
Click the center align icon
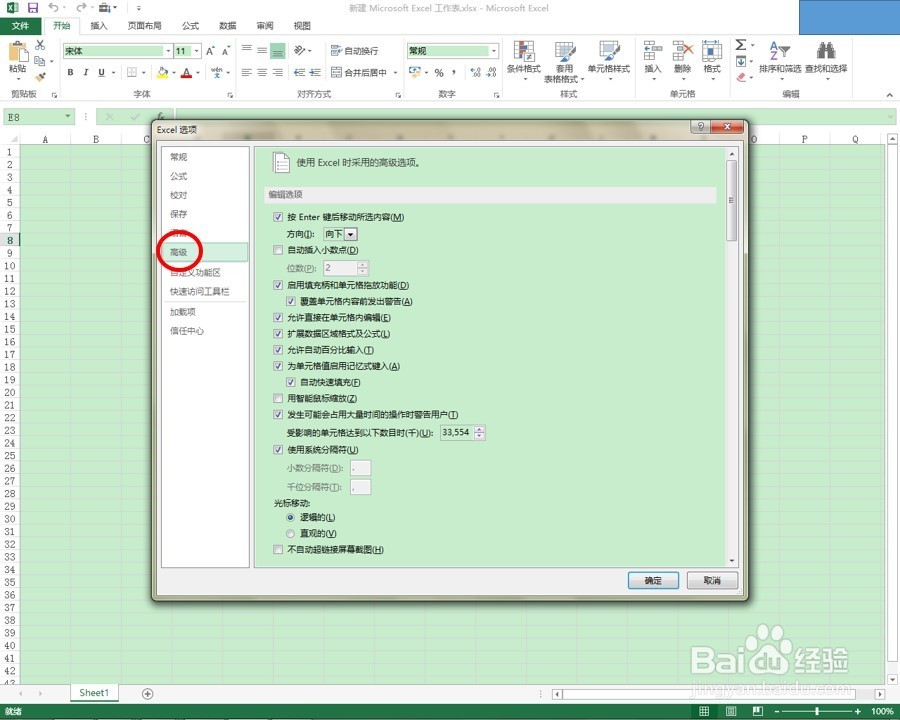coord(262,72)
